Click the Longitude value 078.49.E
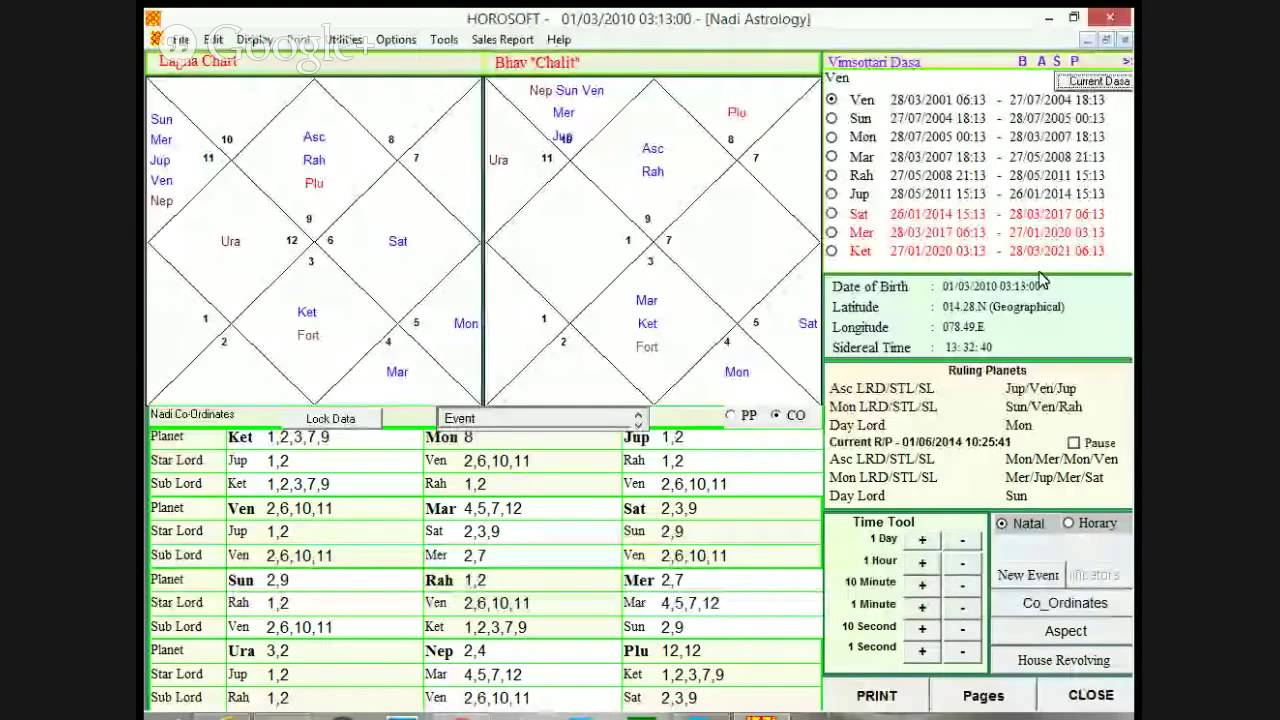1280x720 pixels. pyautogui.click(x=963, y=327)
